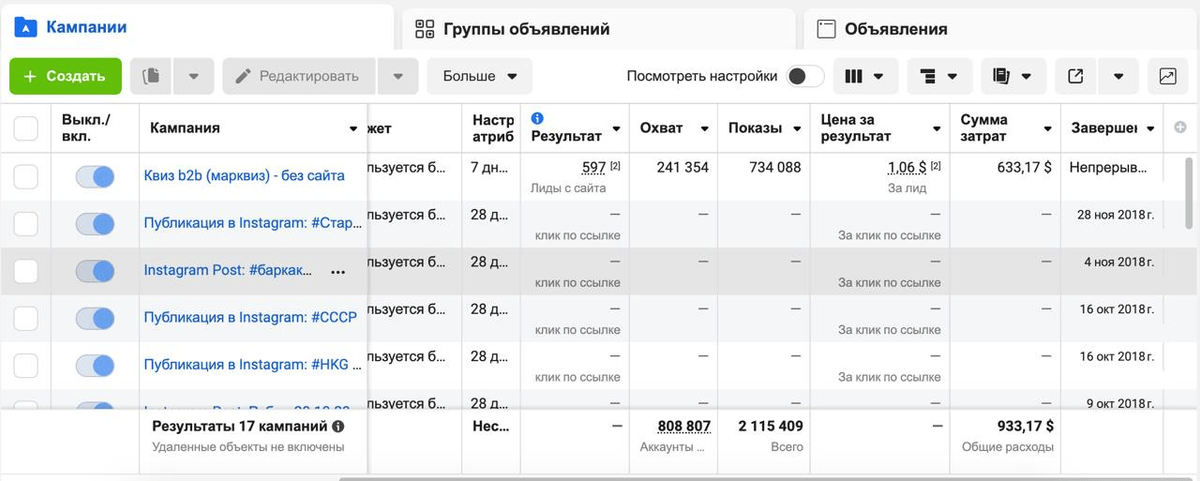
Task: Click the 28 ноя 2018 г. date cell
Action: pyautogui.click(x=1115, y=216)
